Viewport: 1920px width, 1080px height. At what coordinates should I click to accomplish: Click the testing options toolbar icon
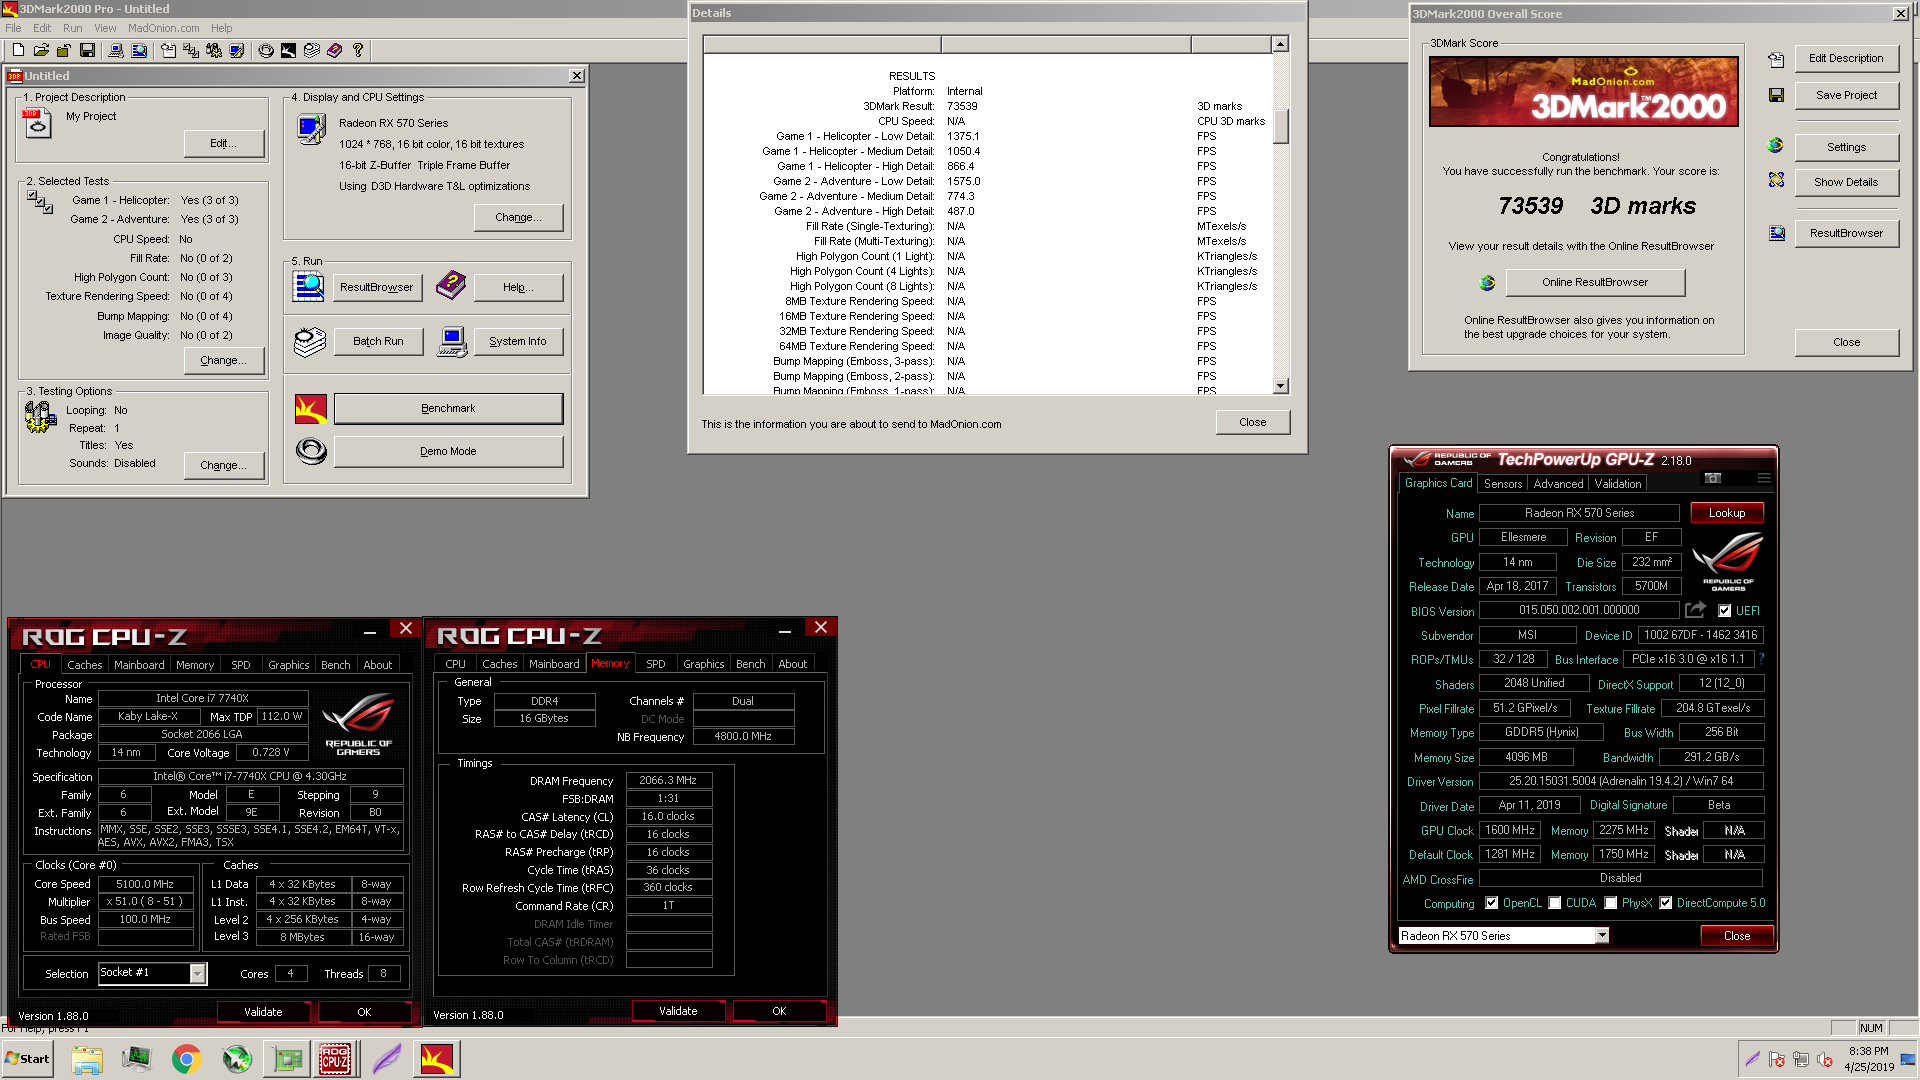(x=214, y=50)
